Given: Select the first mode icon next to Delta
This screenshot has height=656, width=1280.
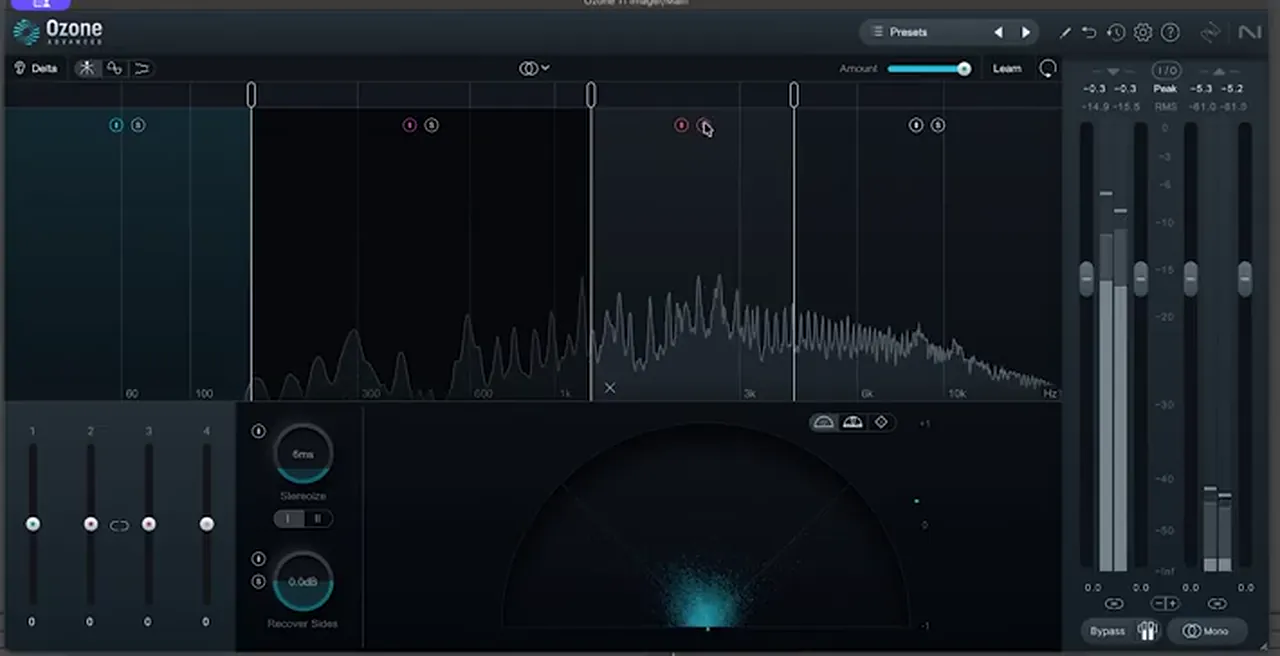Looking at the screenshot, I should click(88, 68).
